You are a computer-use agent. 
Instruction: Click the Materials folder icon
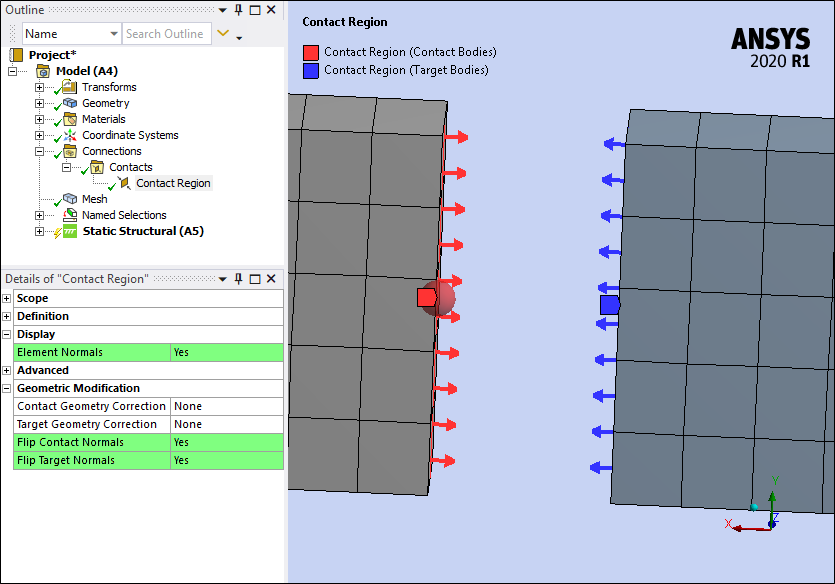pos(70,119)
